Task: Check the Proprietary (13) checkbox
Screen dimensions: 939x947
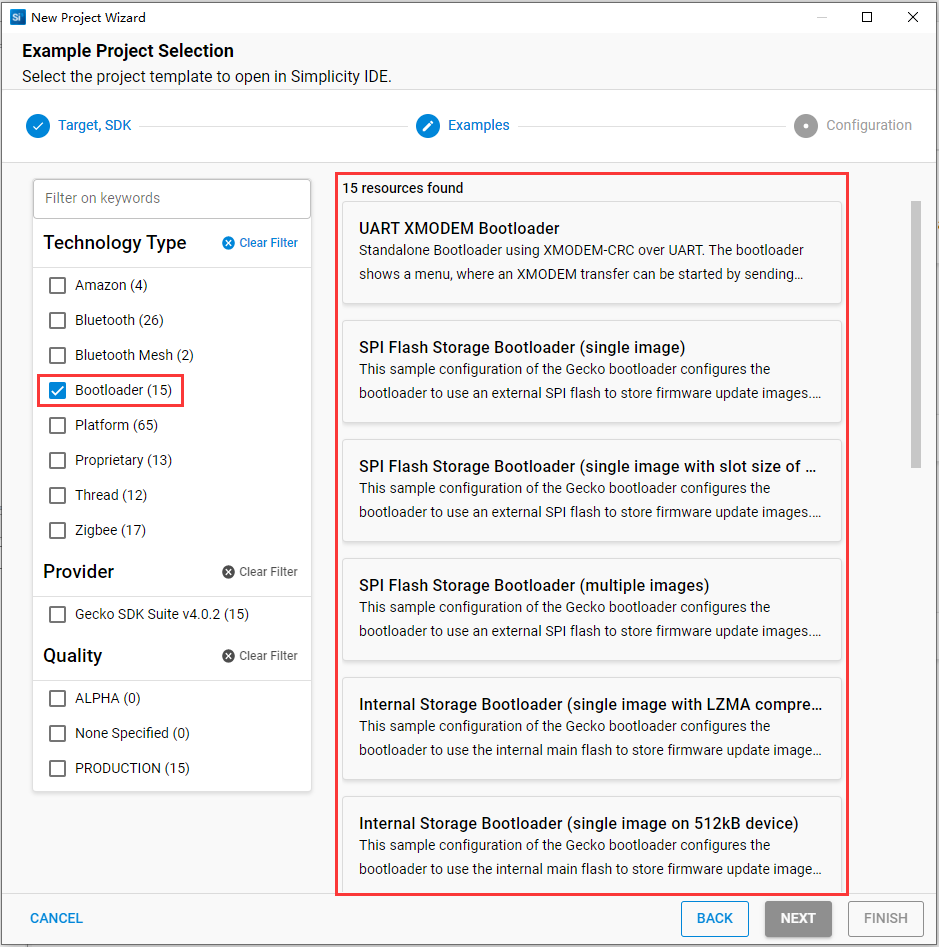Action: 57,460
